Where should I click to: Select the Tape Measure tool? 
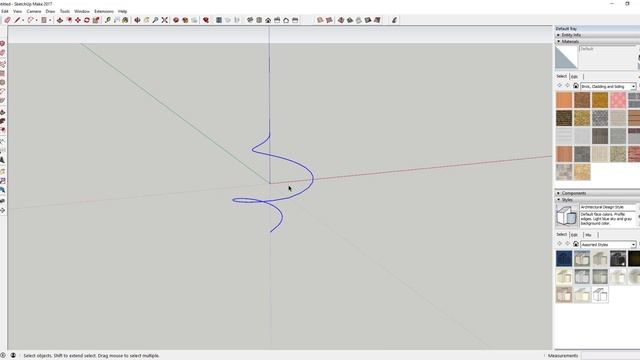pos(108,20)
